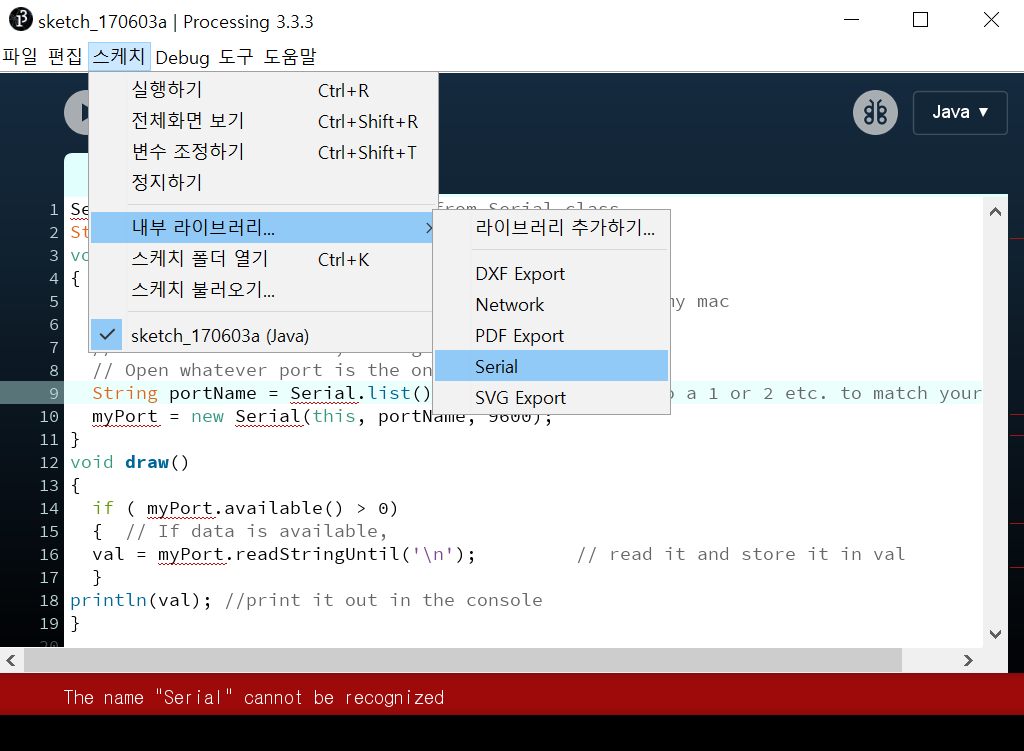Open the Debug menu

[182, 57]
